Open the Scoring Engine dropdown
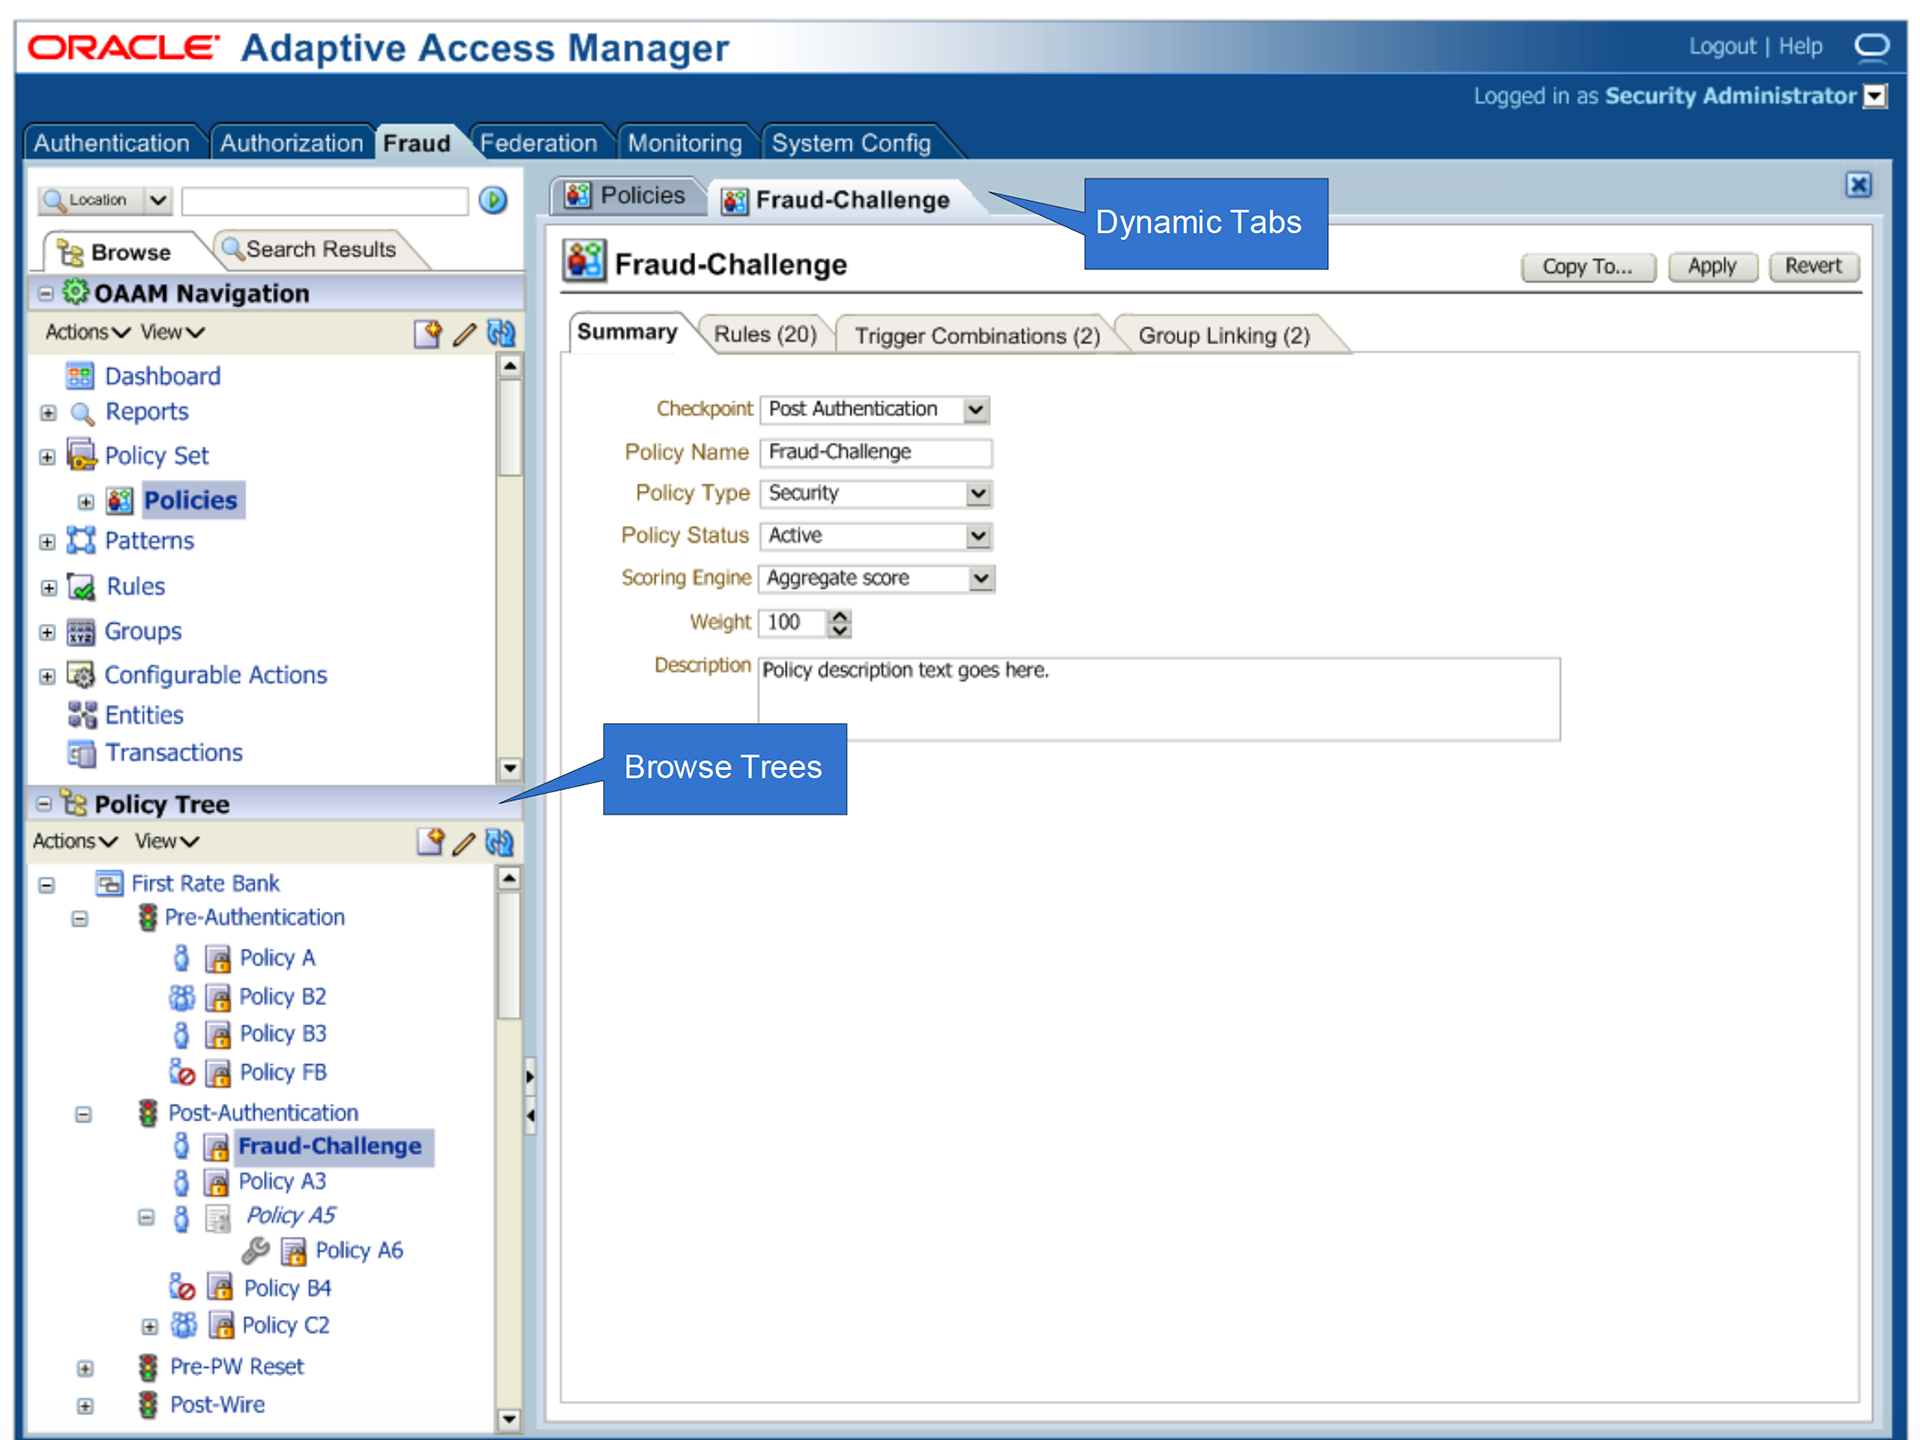The height and width of the screenshot is (1440, 1920). (981, 579)
